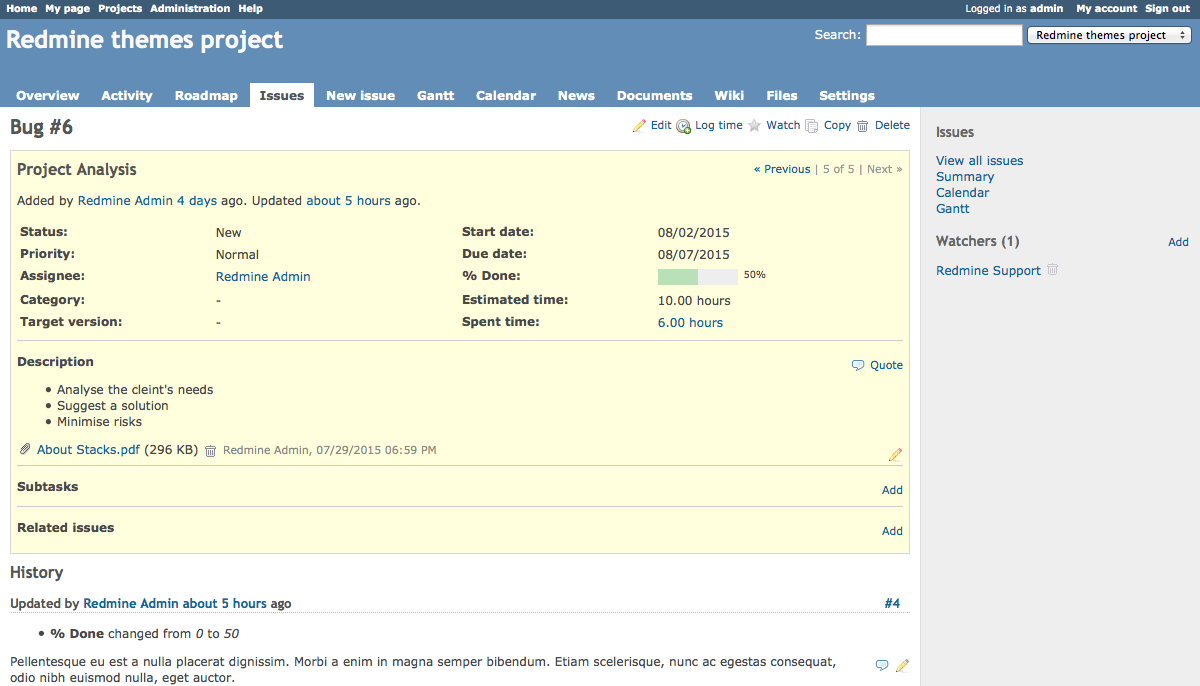The height and width of the screenshot is (686, 1200).
Task: Delete the About Stacks.pdf attachment
Action: [x=210, y=451]
